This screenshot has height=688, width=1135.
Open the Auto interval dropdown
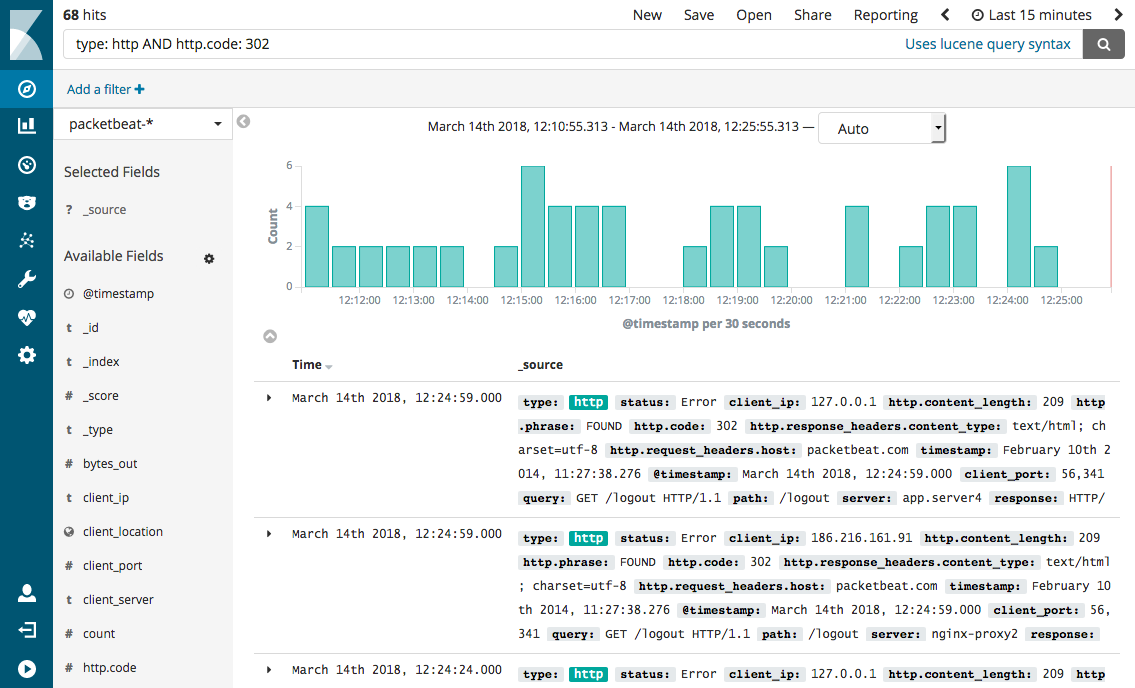point(881,128)
